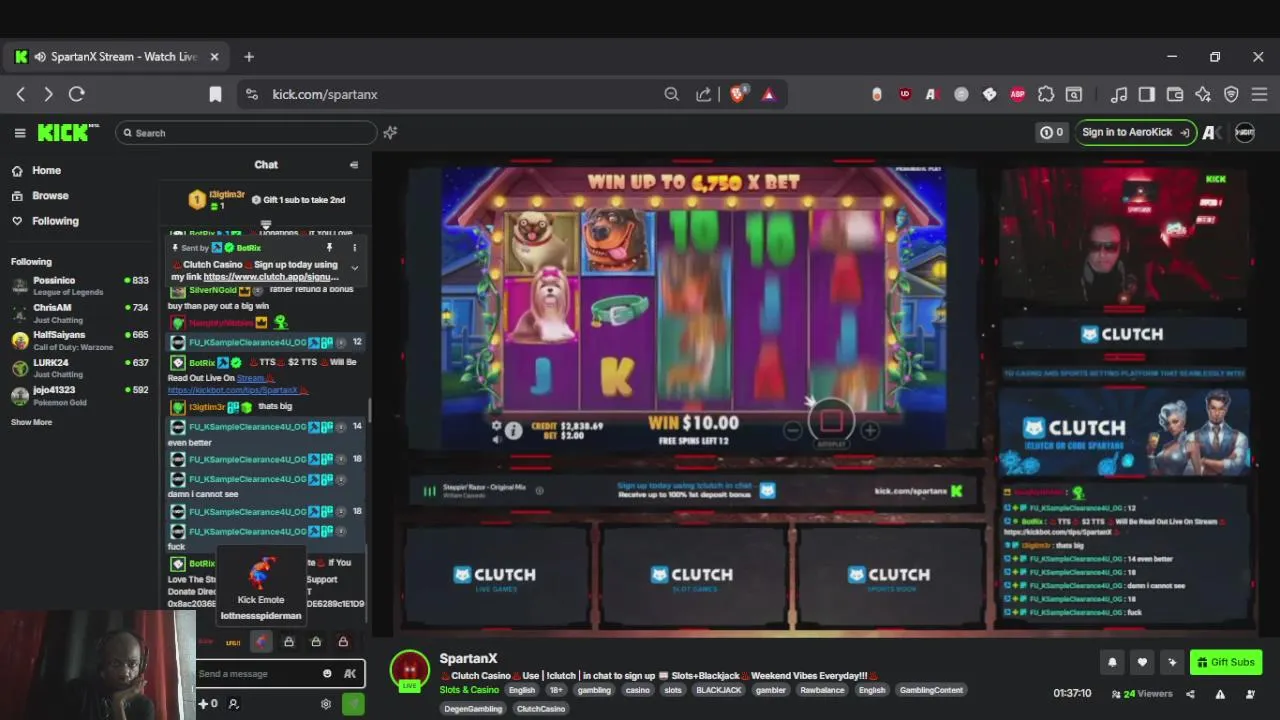Open the uBlock Origin extension
Viewport: 1280px width, 720px height.
click(905, 94)
